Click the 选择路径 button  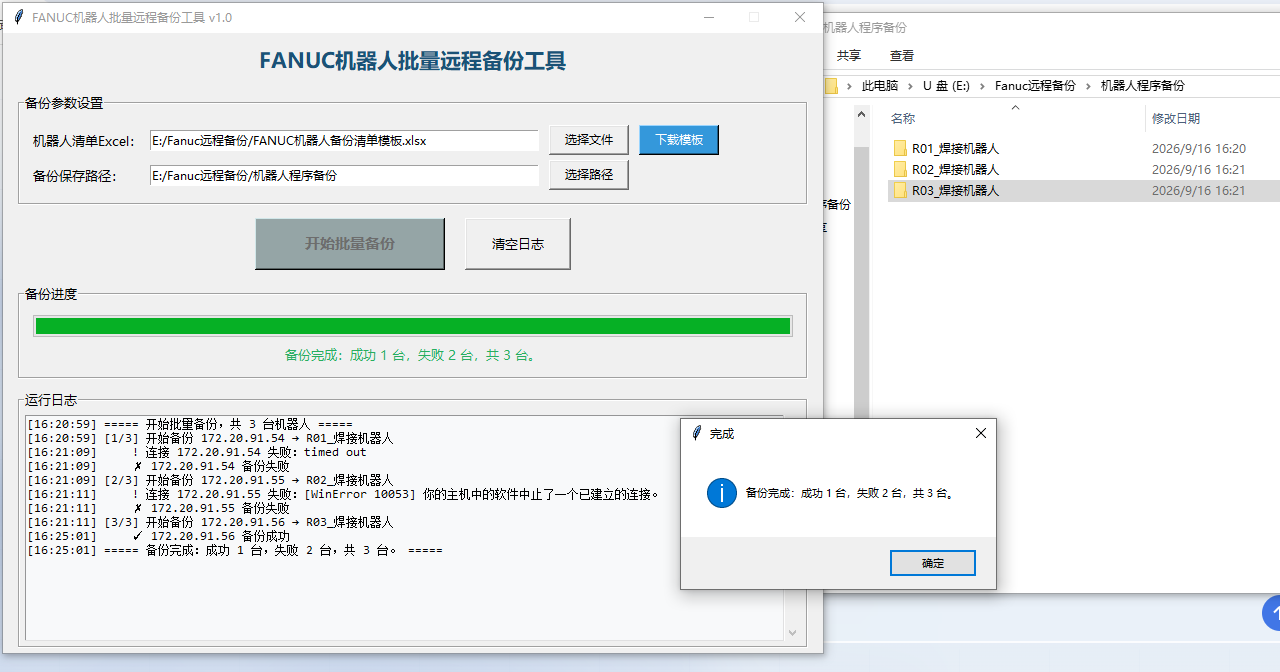click(x=589, y=175)
